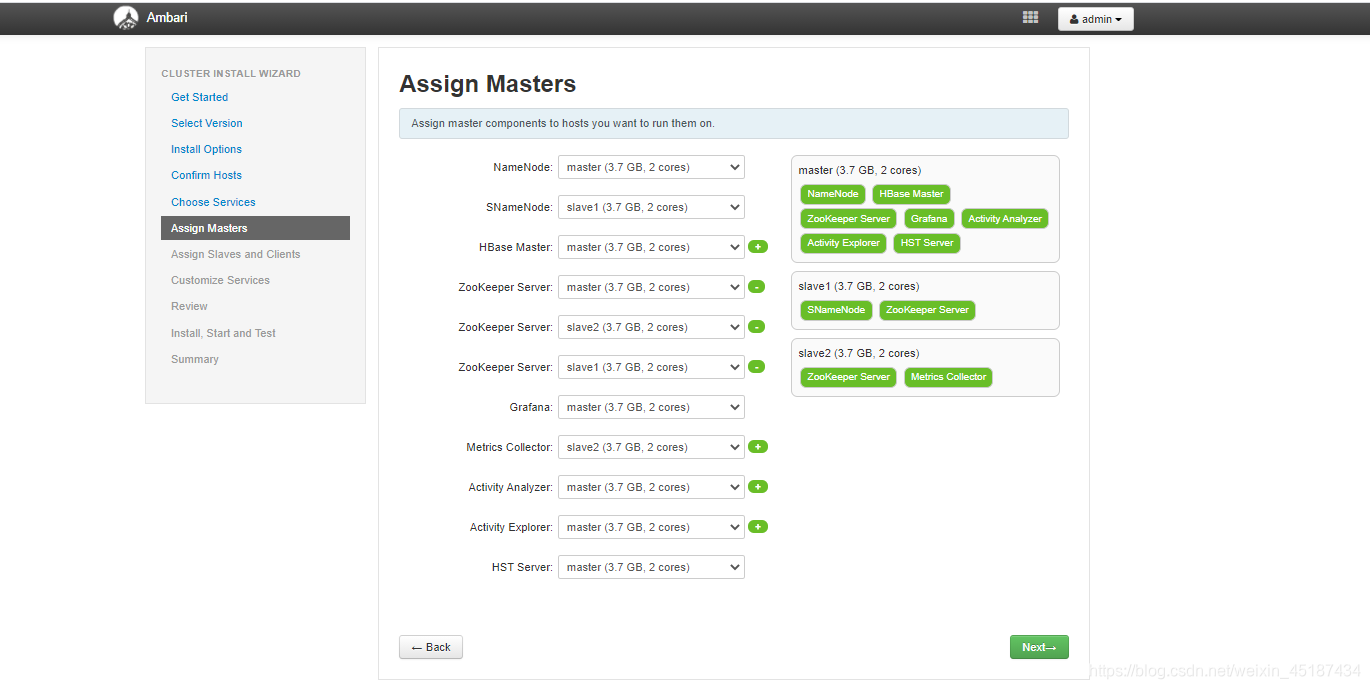1370x689 pixels.
Task: Go to Select Version wizard step
Action: (206, 123)
